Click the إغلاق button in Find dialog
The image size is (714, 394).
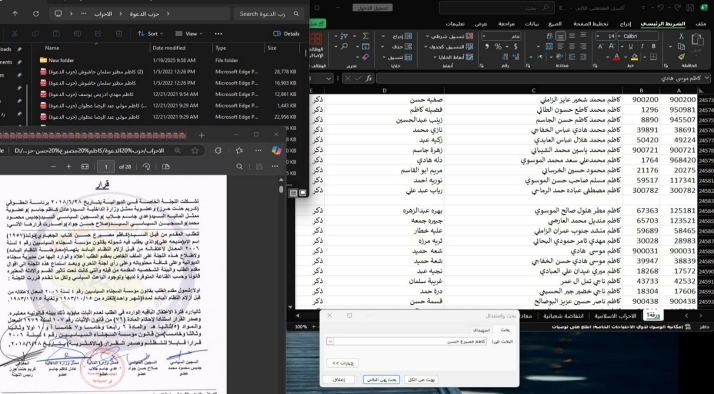(x=338, y=379)
